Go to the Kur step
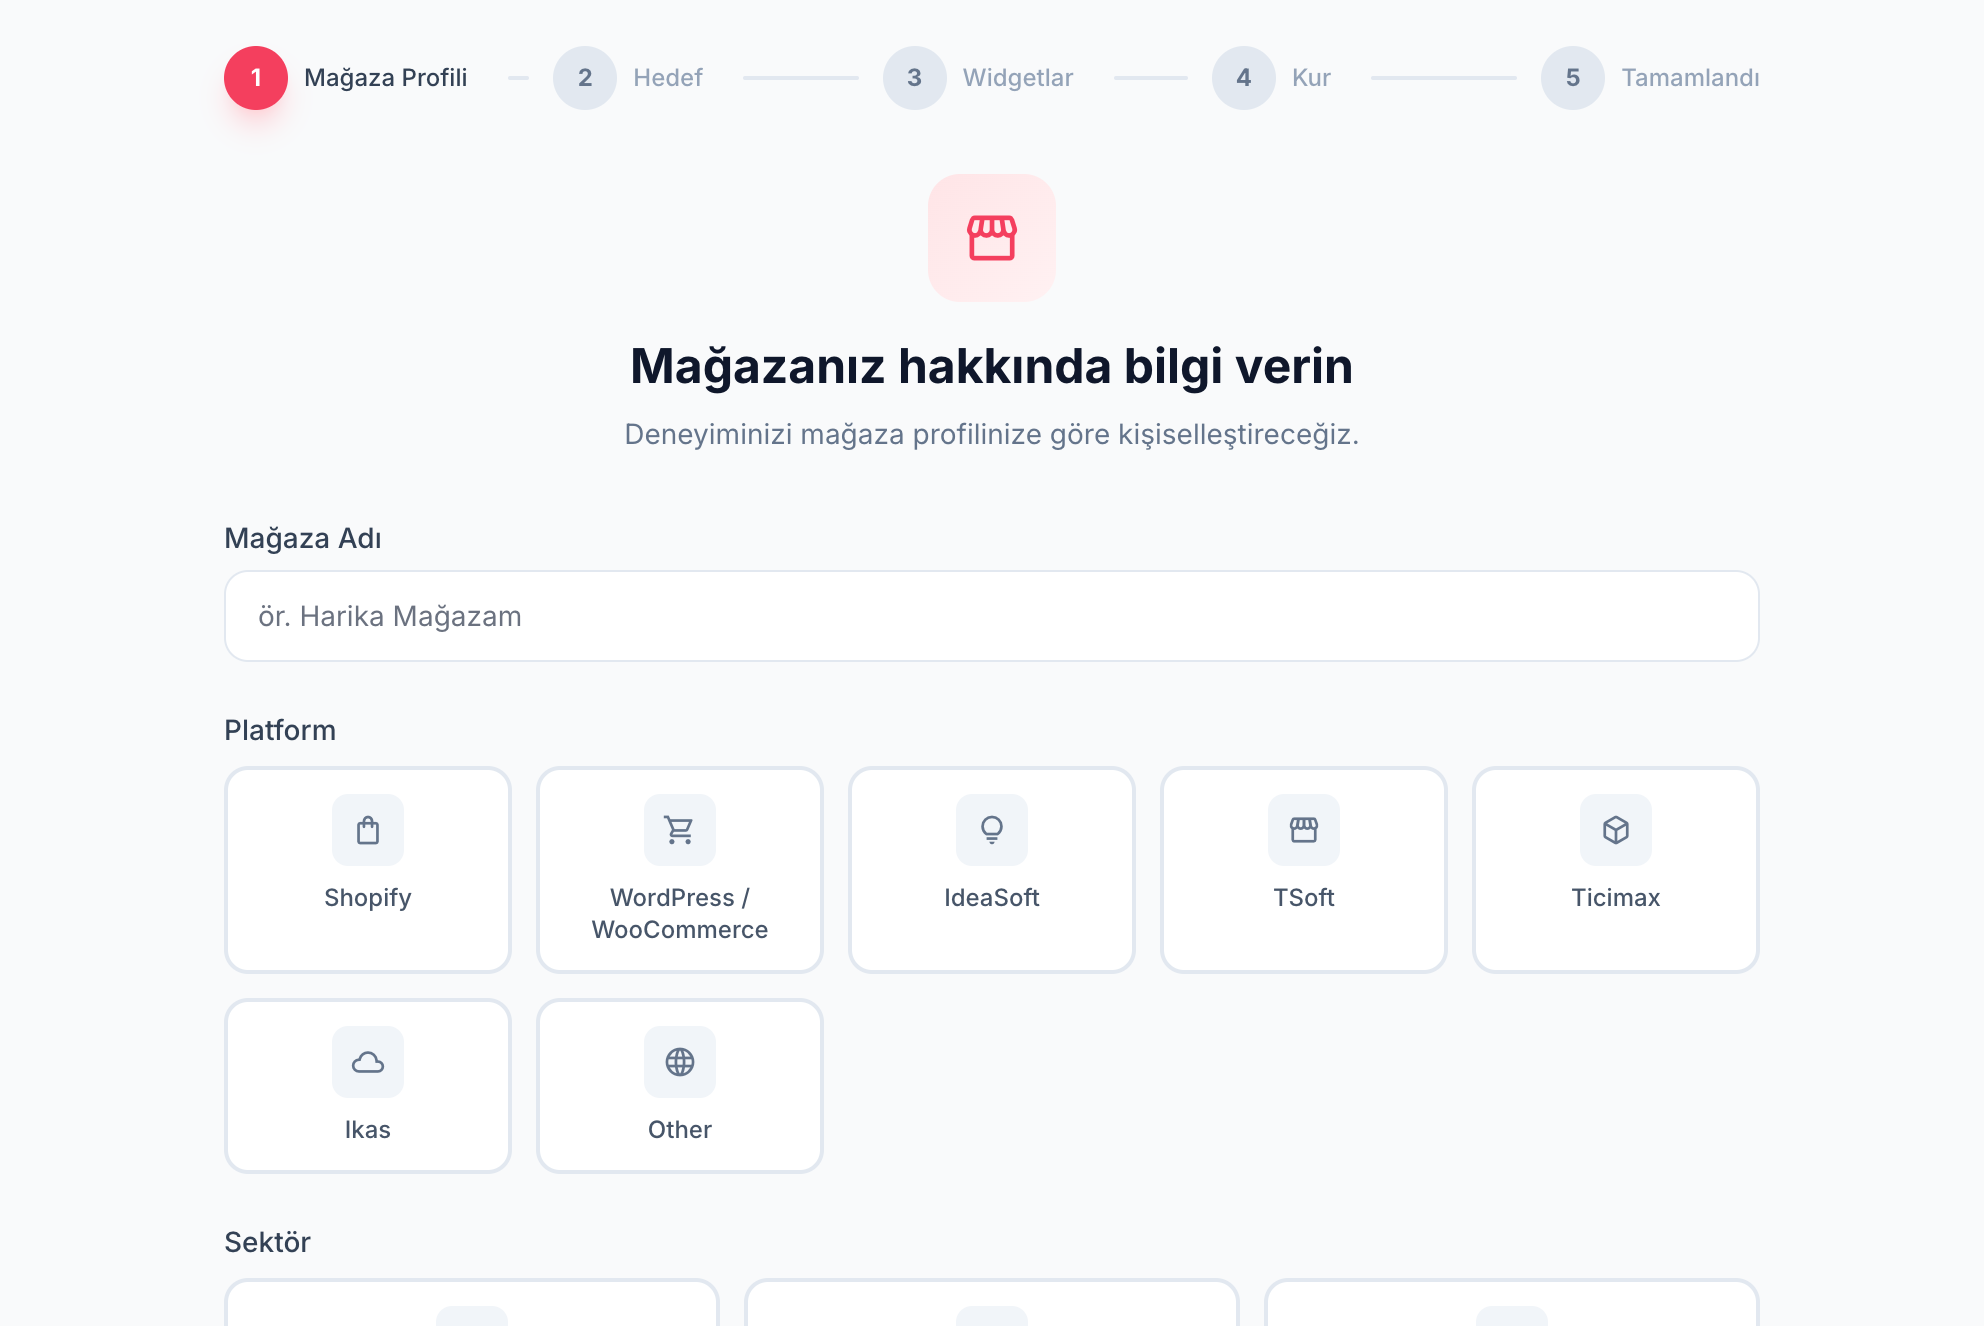Screen dimensions: 1984x1326 [1243, 77]
